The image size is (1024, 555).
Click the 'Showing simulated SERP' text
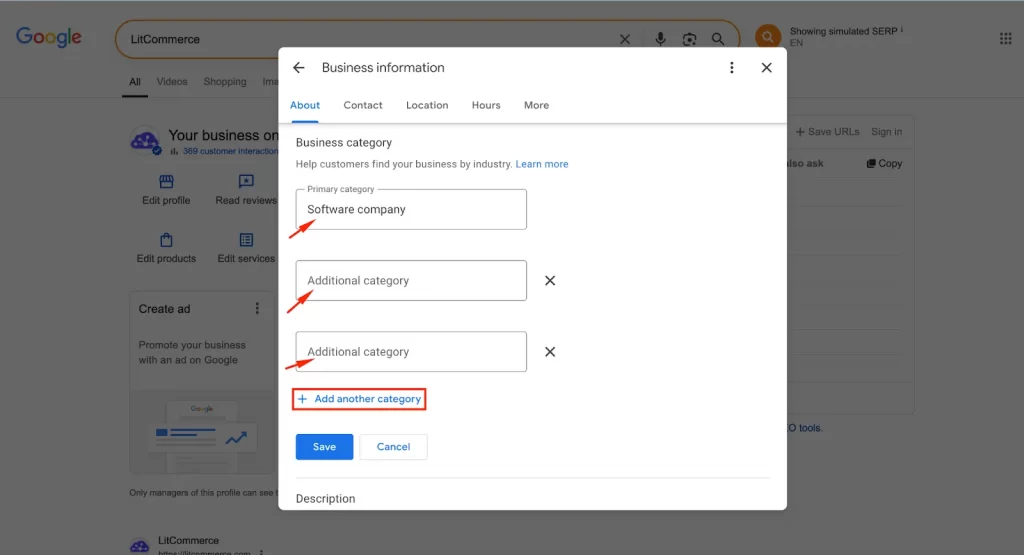click(843, 31)
